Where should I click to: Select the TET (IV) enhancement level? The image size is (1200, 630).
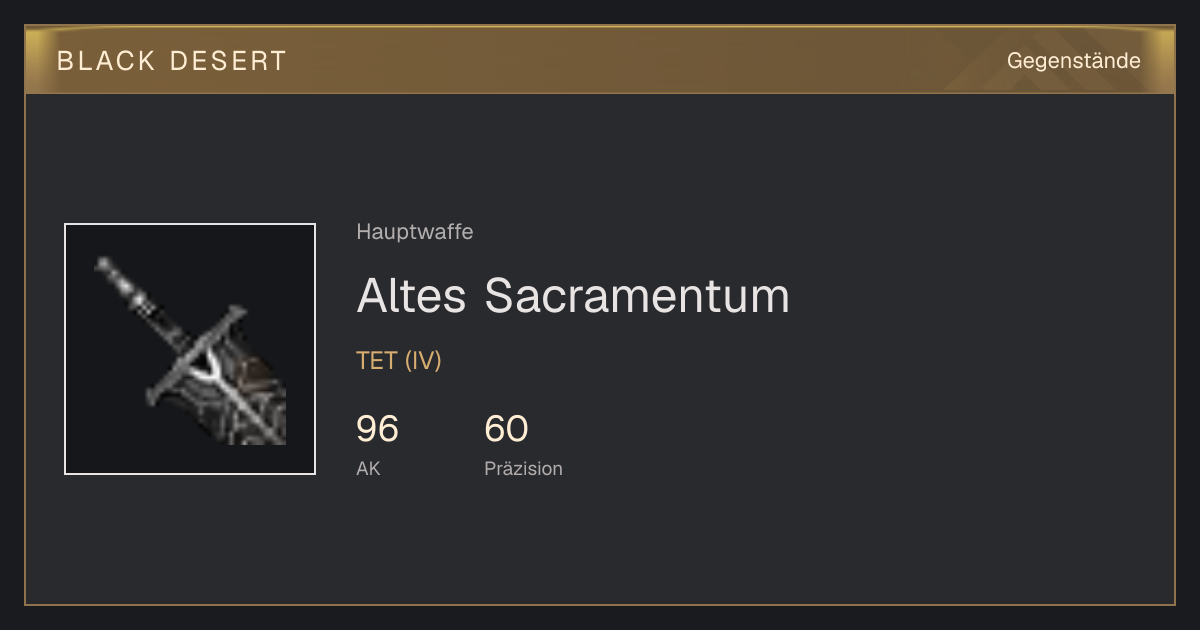[399, 361]
